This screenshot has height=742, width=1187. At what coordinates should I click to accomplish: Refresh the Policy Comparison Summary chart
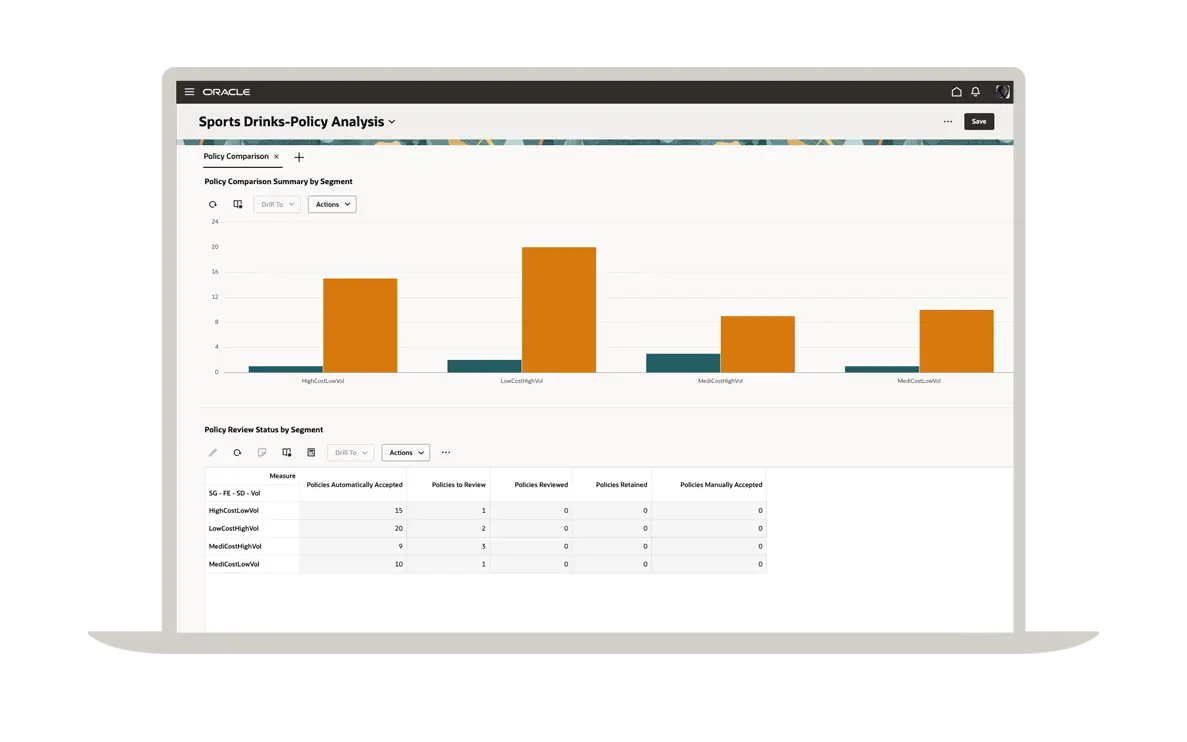click(x=213, y=204)
